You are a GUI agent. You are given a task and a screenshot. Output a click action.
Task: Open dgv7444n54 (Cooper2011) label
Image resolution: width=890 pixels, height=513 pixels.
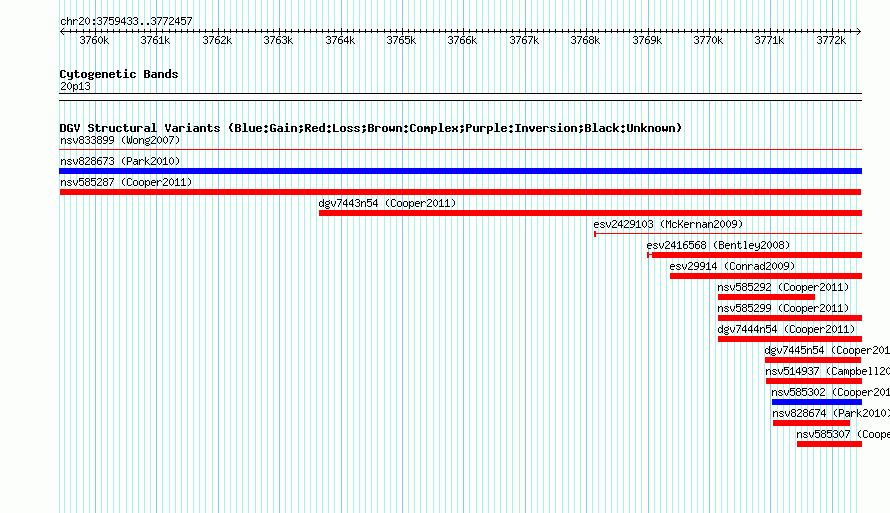[786, 329]
